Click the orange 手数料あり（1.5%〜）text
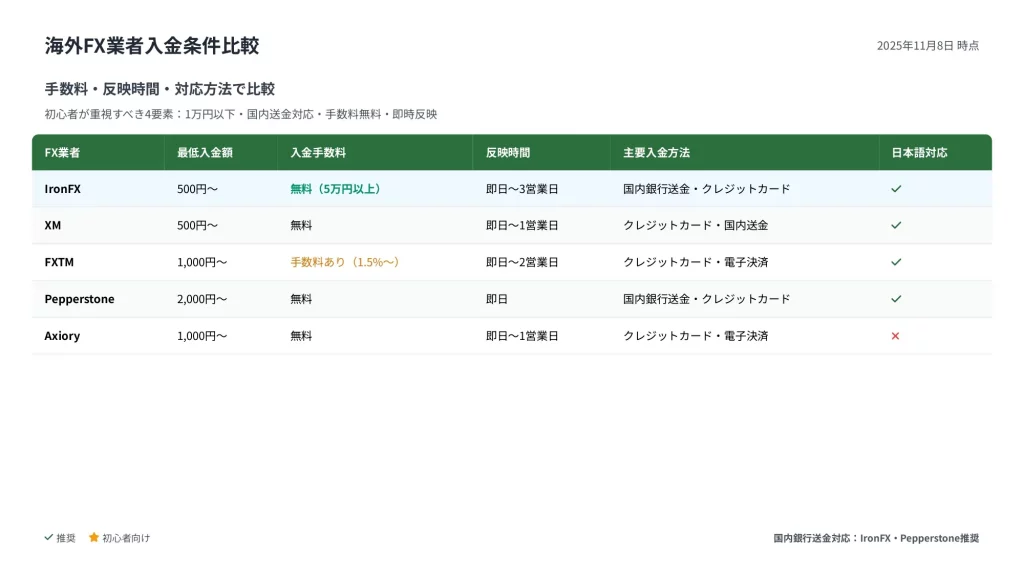1024x576 pixels. pos(345,262)
